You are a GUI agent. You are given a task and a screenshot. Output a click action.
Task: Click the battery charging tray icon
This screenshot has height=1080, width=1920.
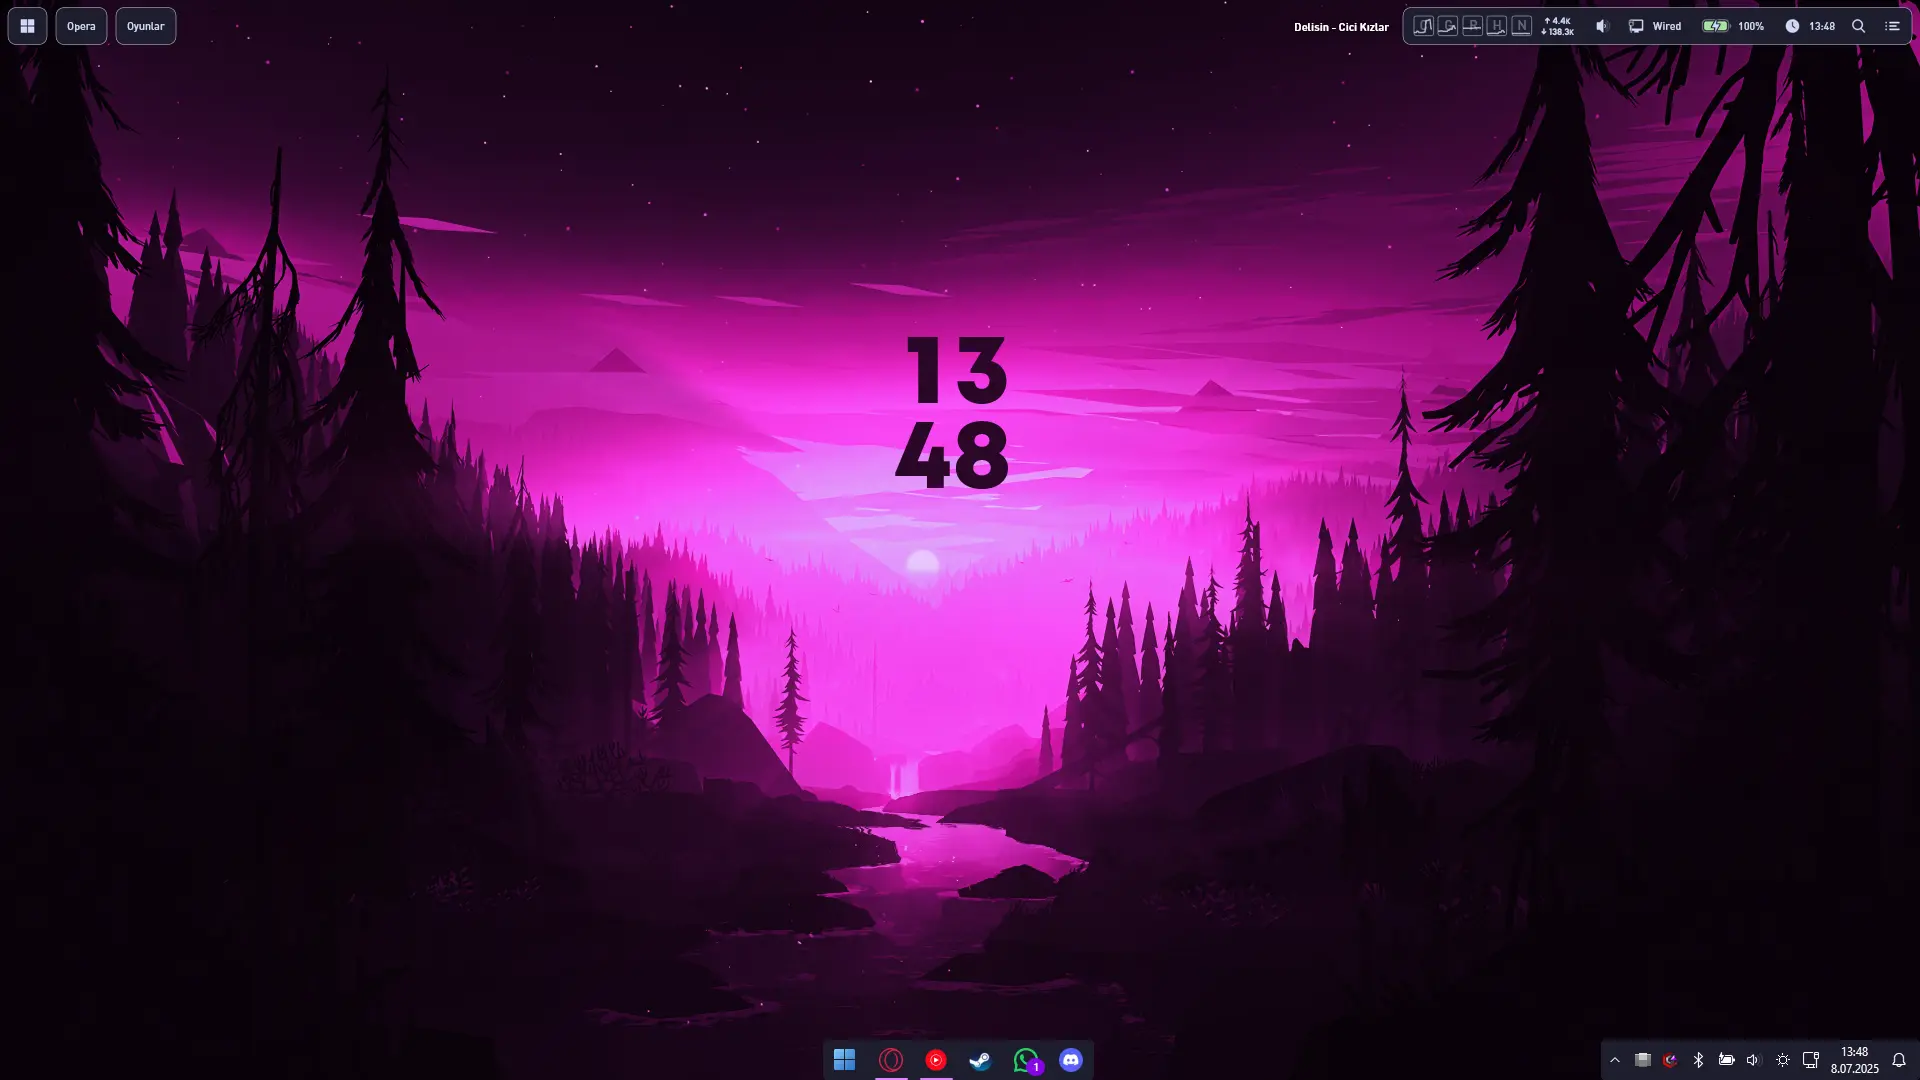point(1726,1060)
